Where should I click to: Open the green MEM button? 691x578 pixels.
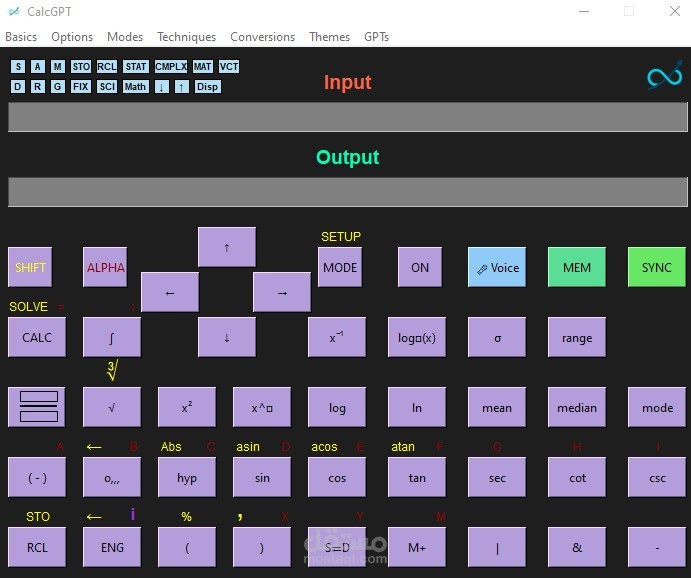(577, 267)
